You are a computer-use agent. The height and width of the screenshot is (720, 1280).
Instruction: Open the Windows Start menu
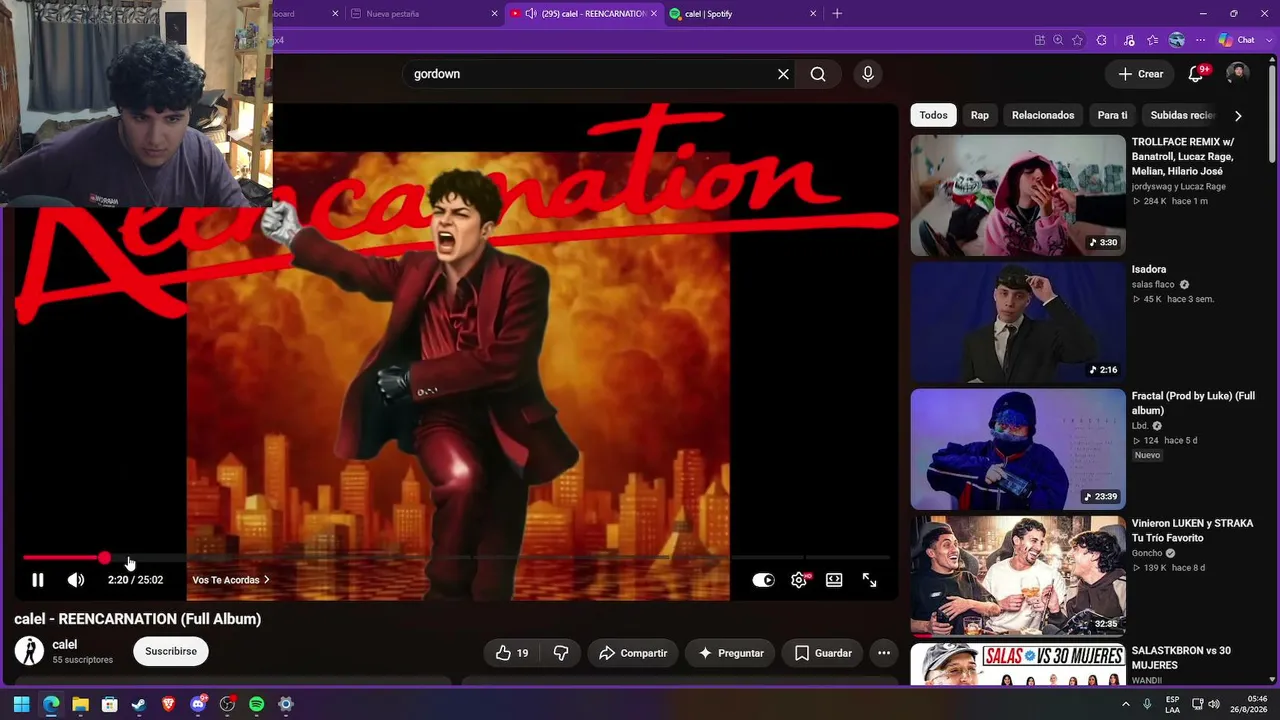tap(21, 705)
